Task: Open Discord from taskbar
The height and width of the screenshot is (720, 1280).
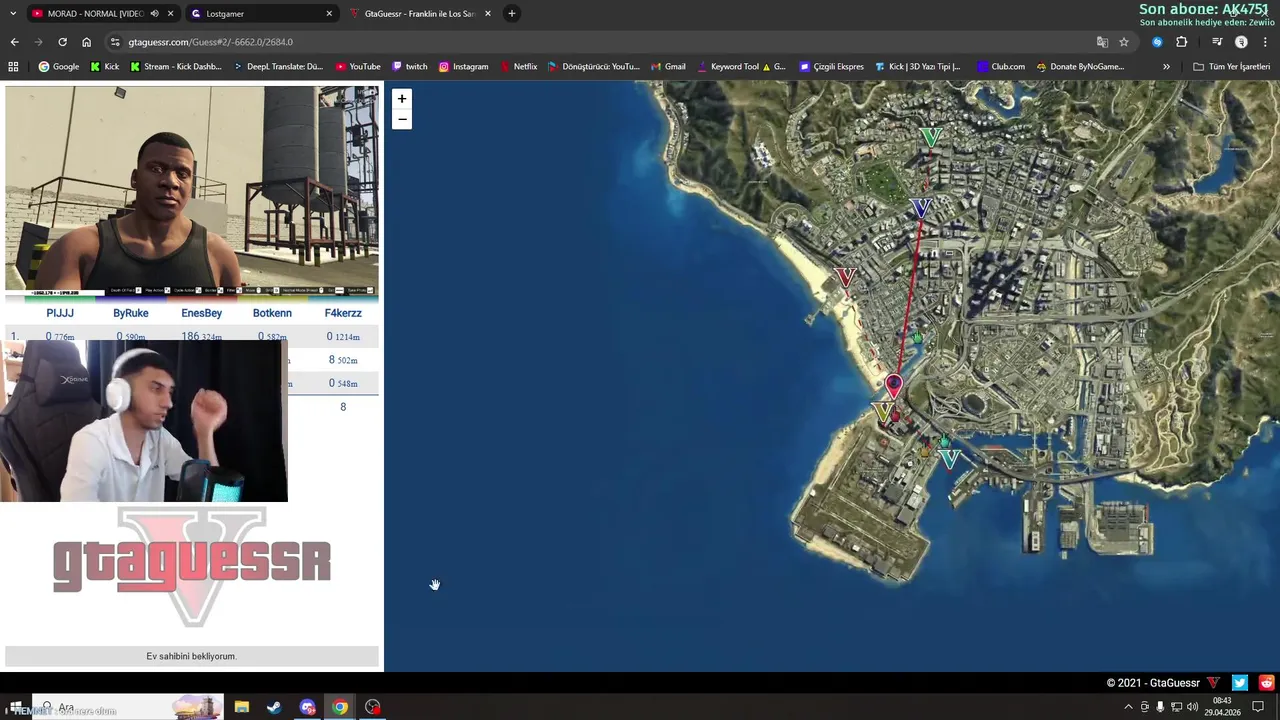Action: tap(307, 707)
